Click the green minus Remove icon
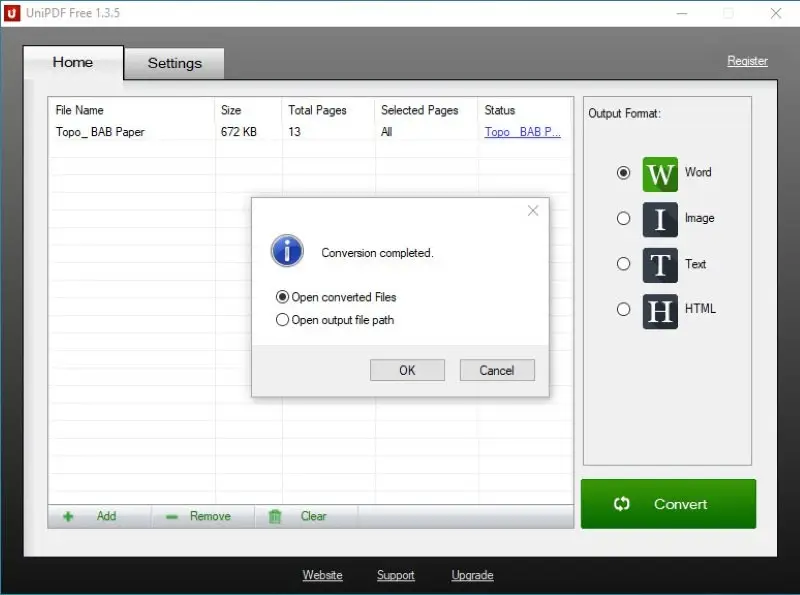This screenshot has height=595, width=800. [x=172, y=517]
